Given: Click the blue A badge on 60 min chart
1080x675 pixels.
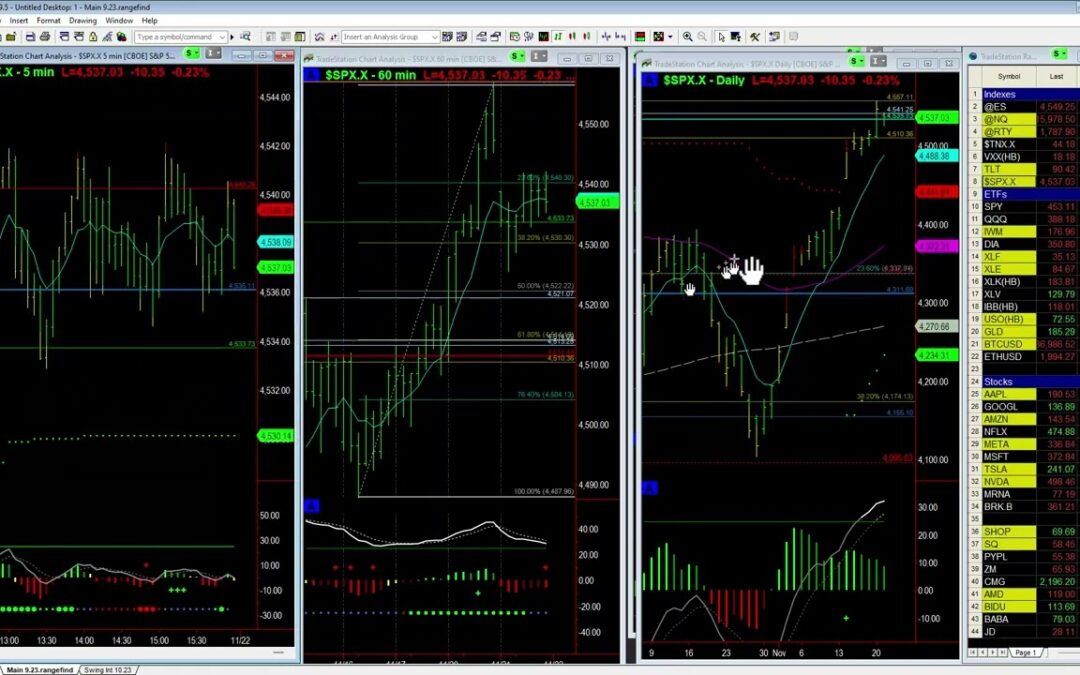Looking at the screenshot, I should point(311,74).
